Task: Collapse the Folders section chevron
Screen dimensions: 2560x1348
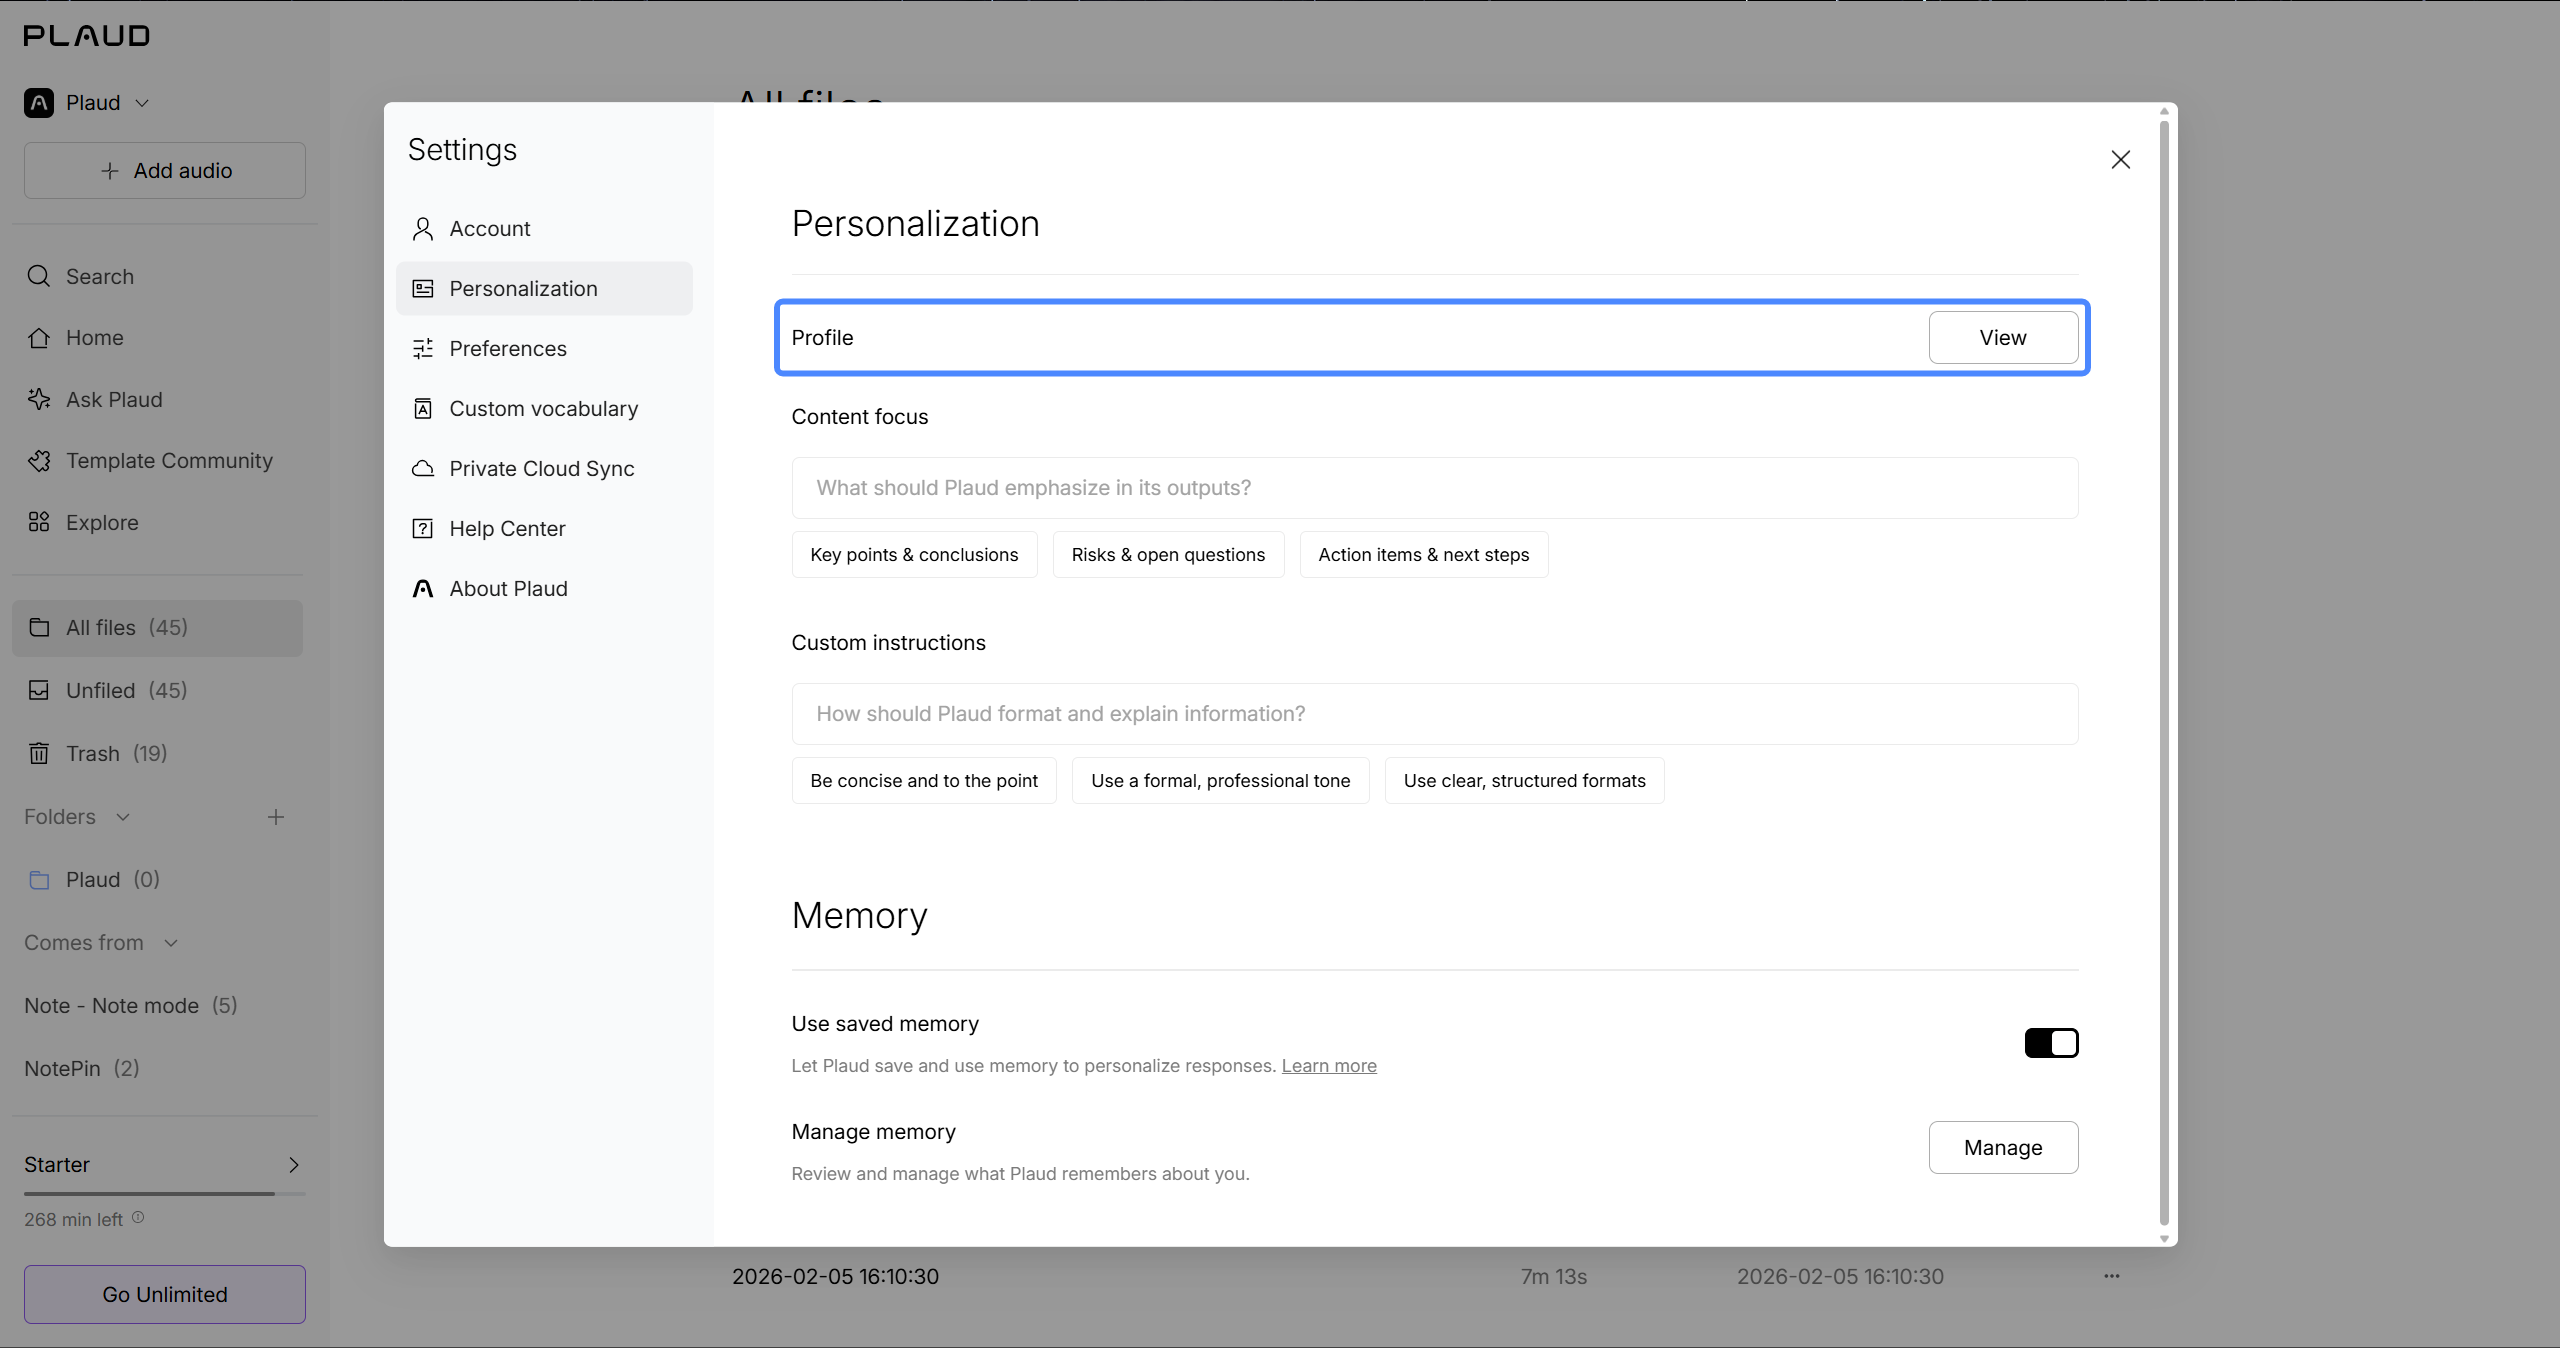Action: tap(123, 817)
